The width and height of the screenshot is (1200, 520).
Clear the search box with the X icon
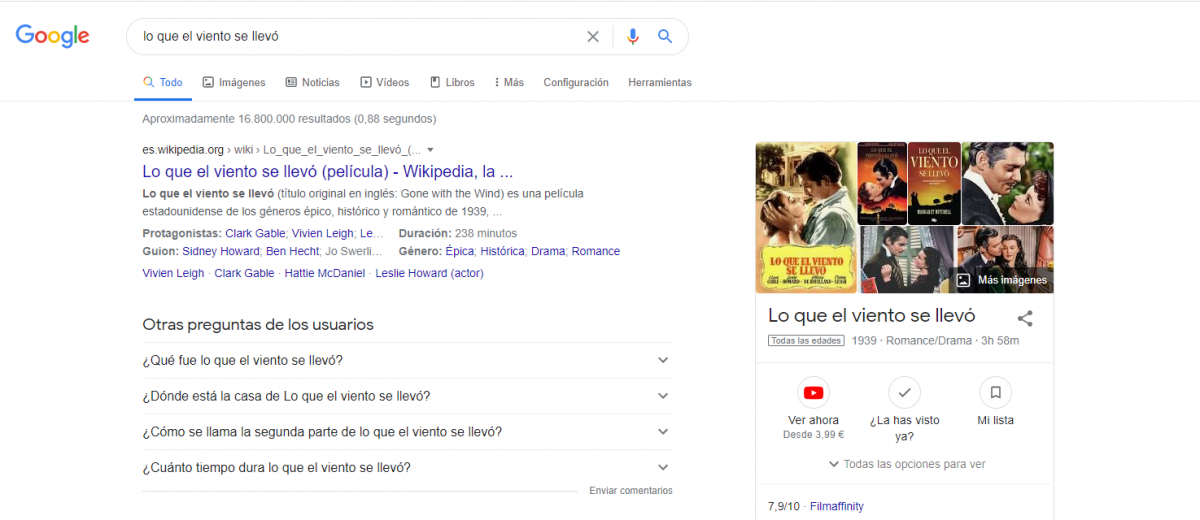coord(593,37)
